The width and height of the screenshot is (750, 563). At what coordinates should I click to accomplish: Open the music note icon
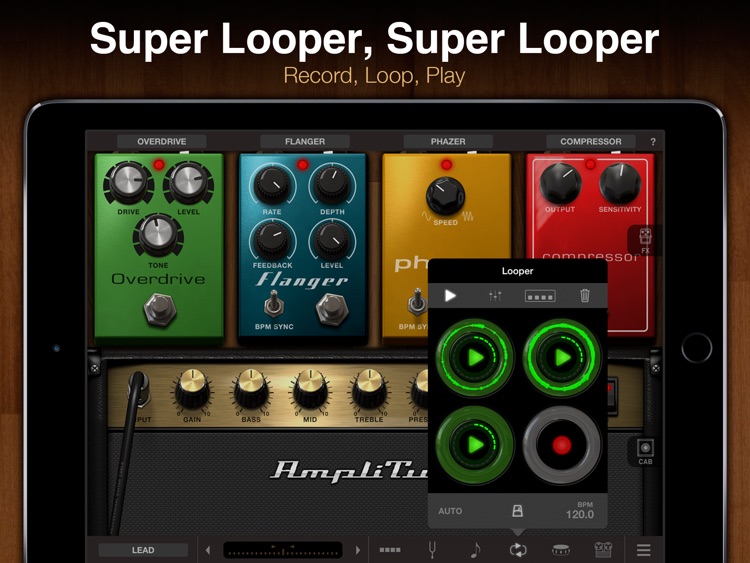tap(475, 550)
